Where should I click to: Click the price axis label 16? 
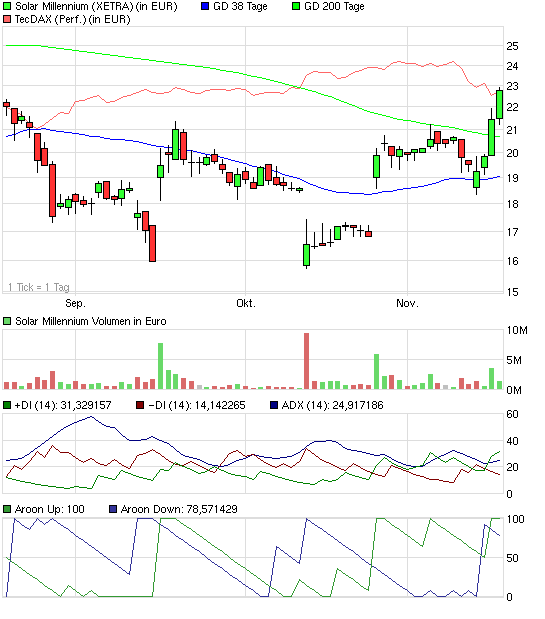512,261
